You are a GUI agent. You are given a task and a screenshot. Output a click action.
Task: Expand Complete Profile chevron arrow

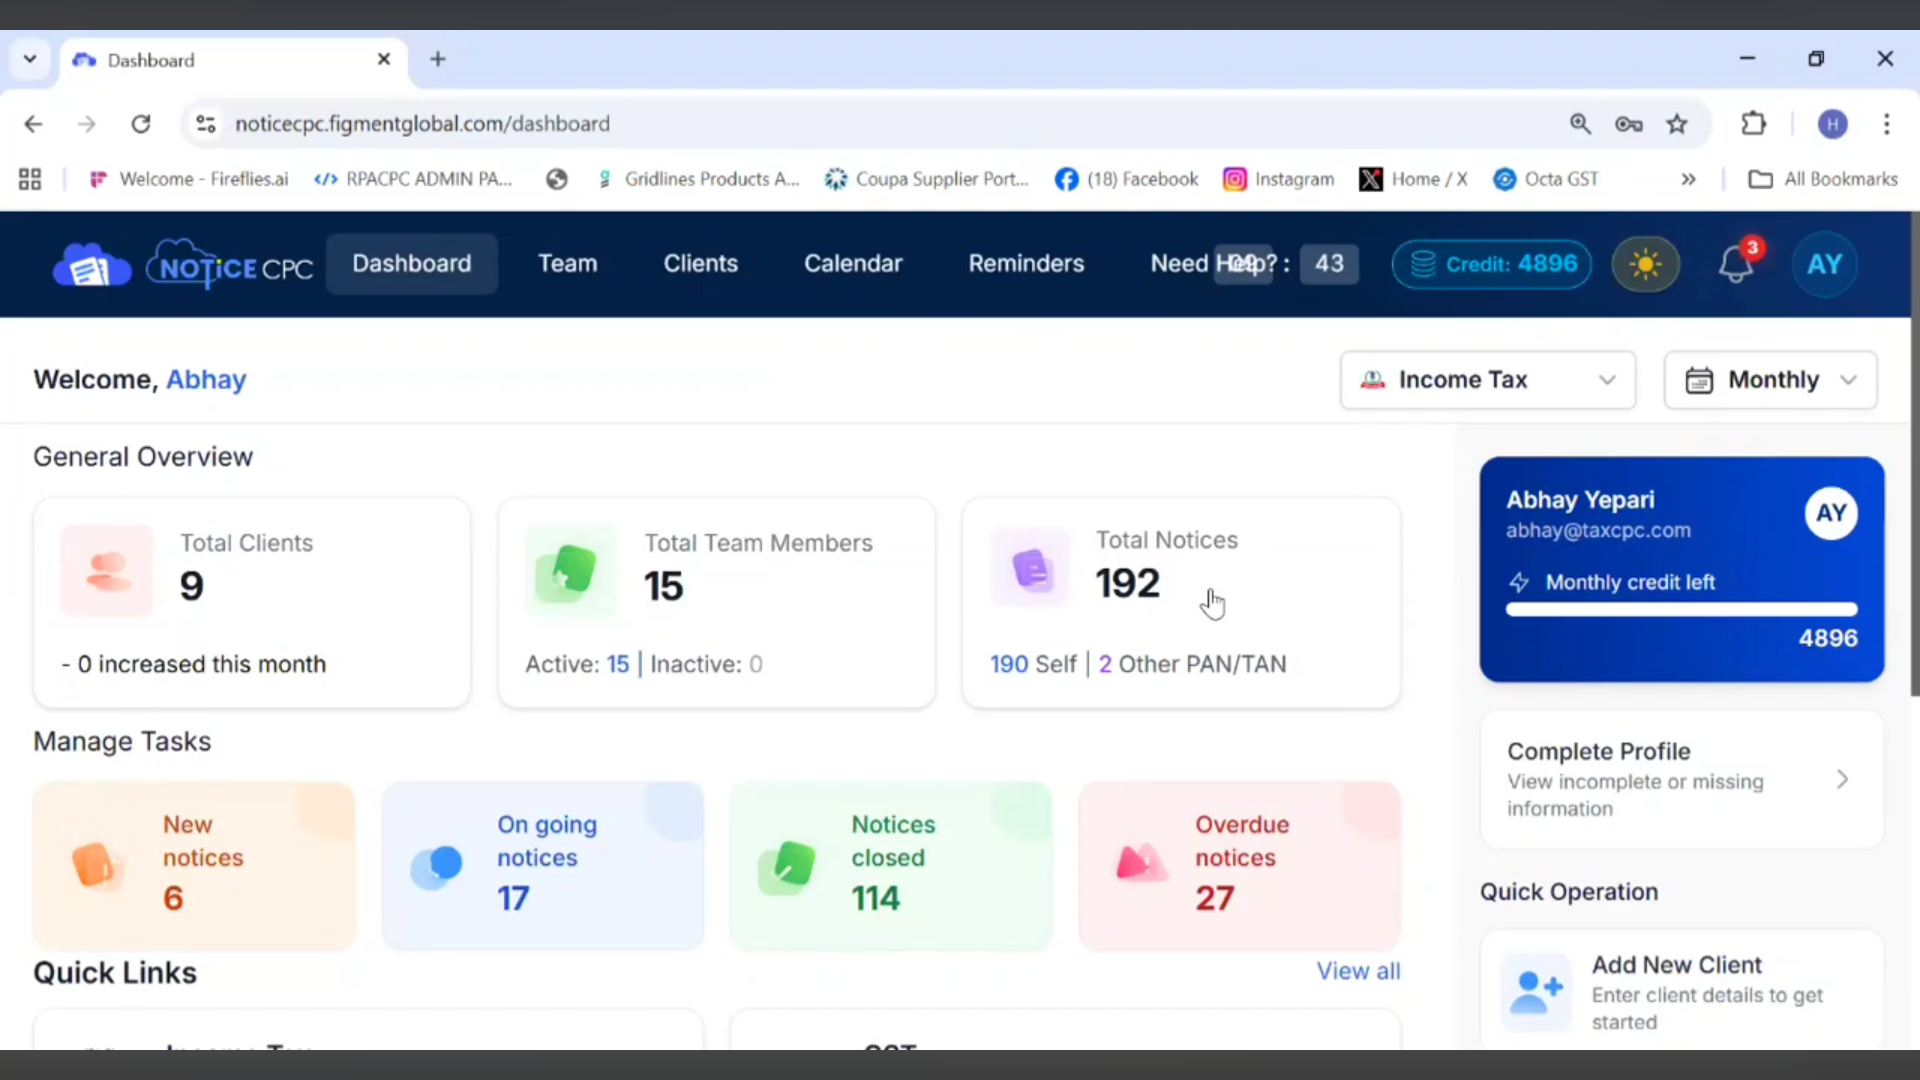click(x=1842, y=780)
